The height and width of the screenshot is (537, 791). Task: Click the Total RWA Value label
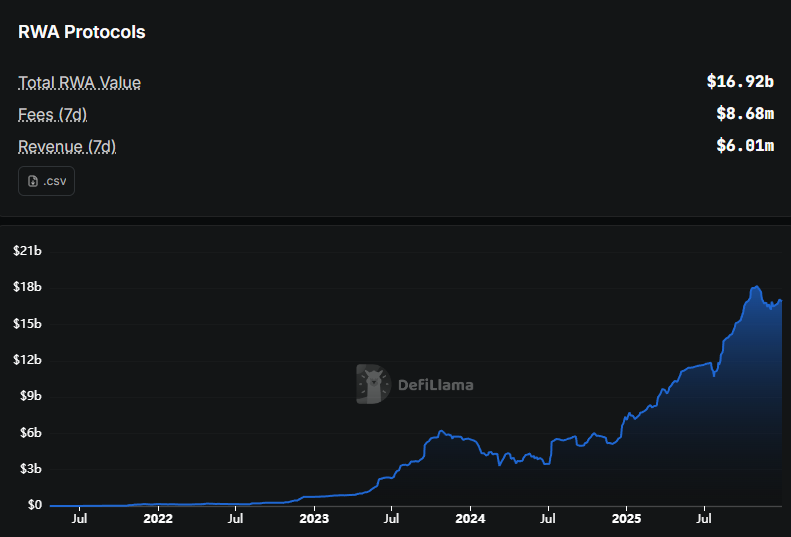tap(79, 82)
